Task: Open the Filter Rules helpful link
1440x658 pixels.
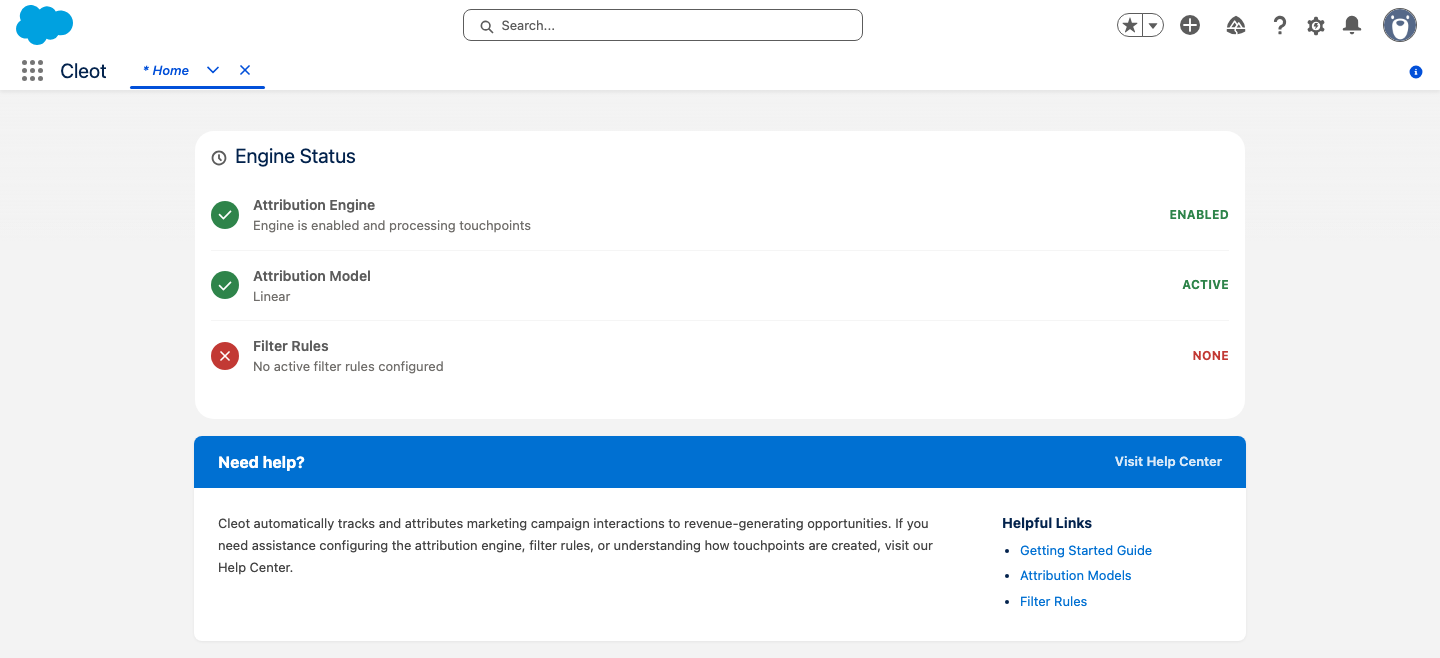Action: point(1053,601)
